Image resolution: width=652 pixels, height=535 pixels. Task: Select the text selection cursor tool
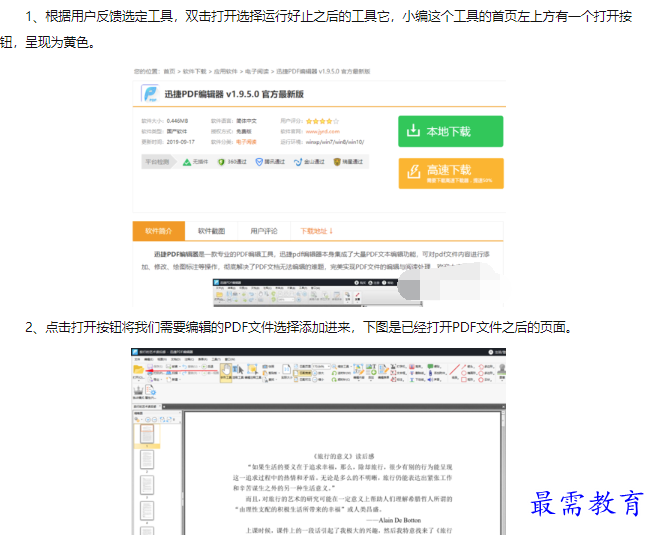[x=238, y=370]
